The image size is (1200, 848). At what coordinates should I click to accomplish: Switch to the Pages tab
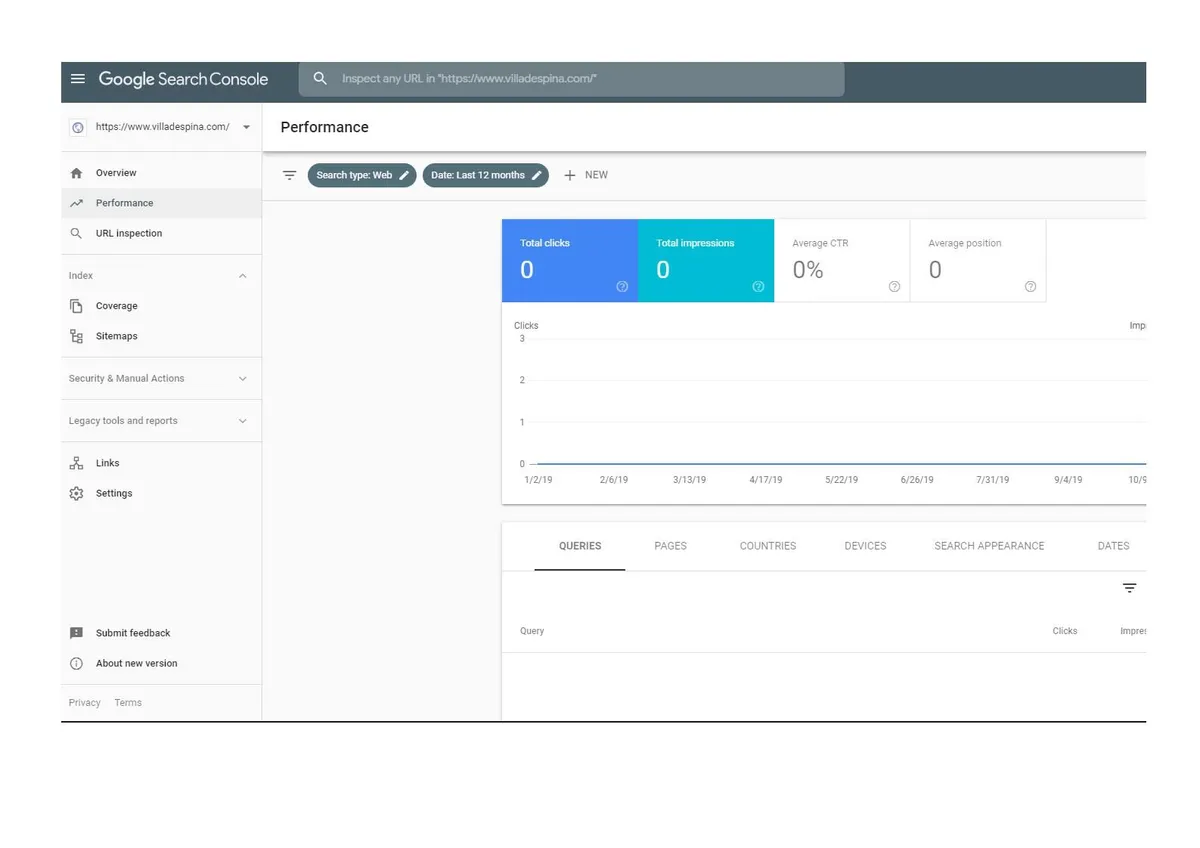(x=670, y=546)
